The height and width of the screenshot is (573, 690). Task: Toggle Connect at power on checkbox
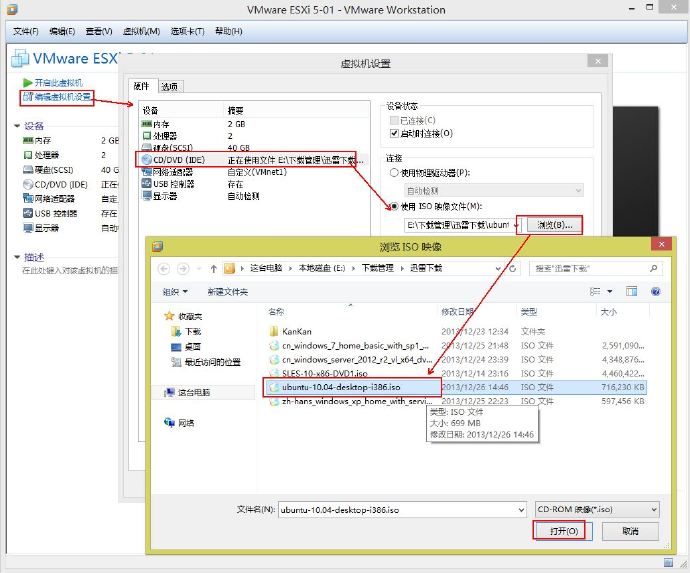coord(394,133)
